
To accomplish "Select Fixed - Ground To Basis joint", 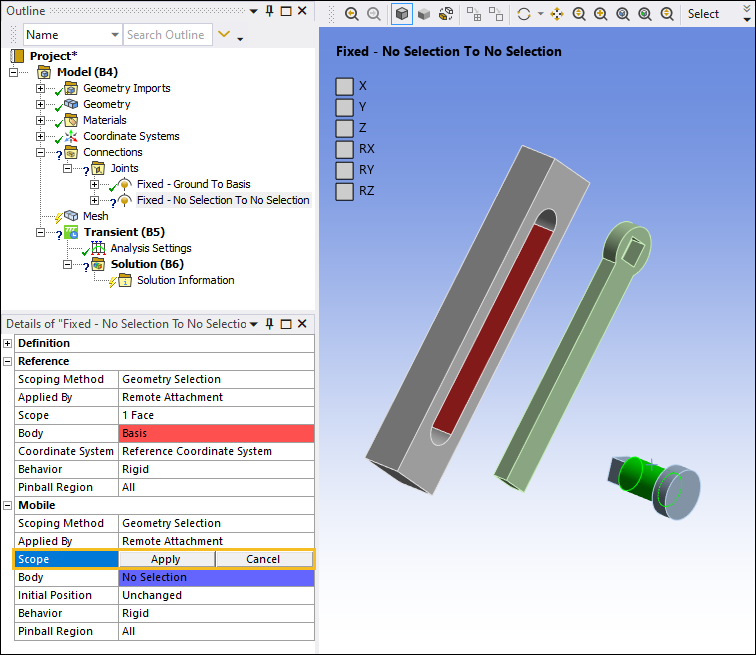I will coord(193,184).
